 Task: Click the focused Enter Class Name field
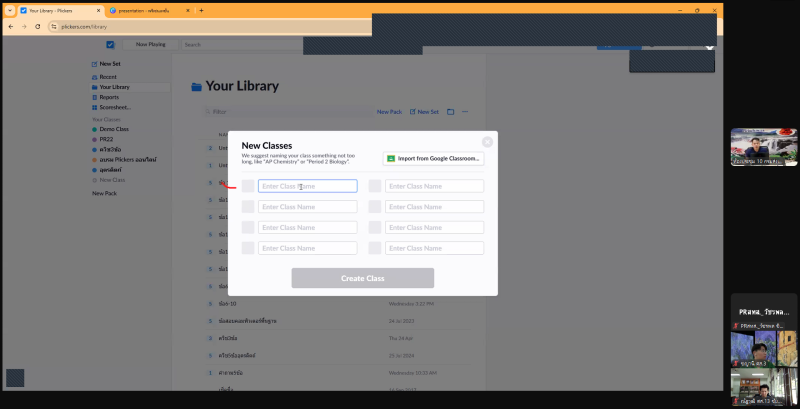coord(308,186)
